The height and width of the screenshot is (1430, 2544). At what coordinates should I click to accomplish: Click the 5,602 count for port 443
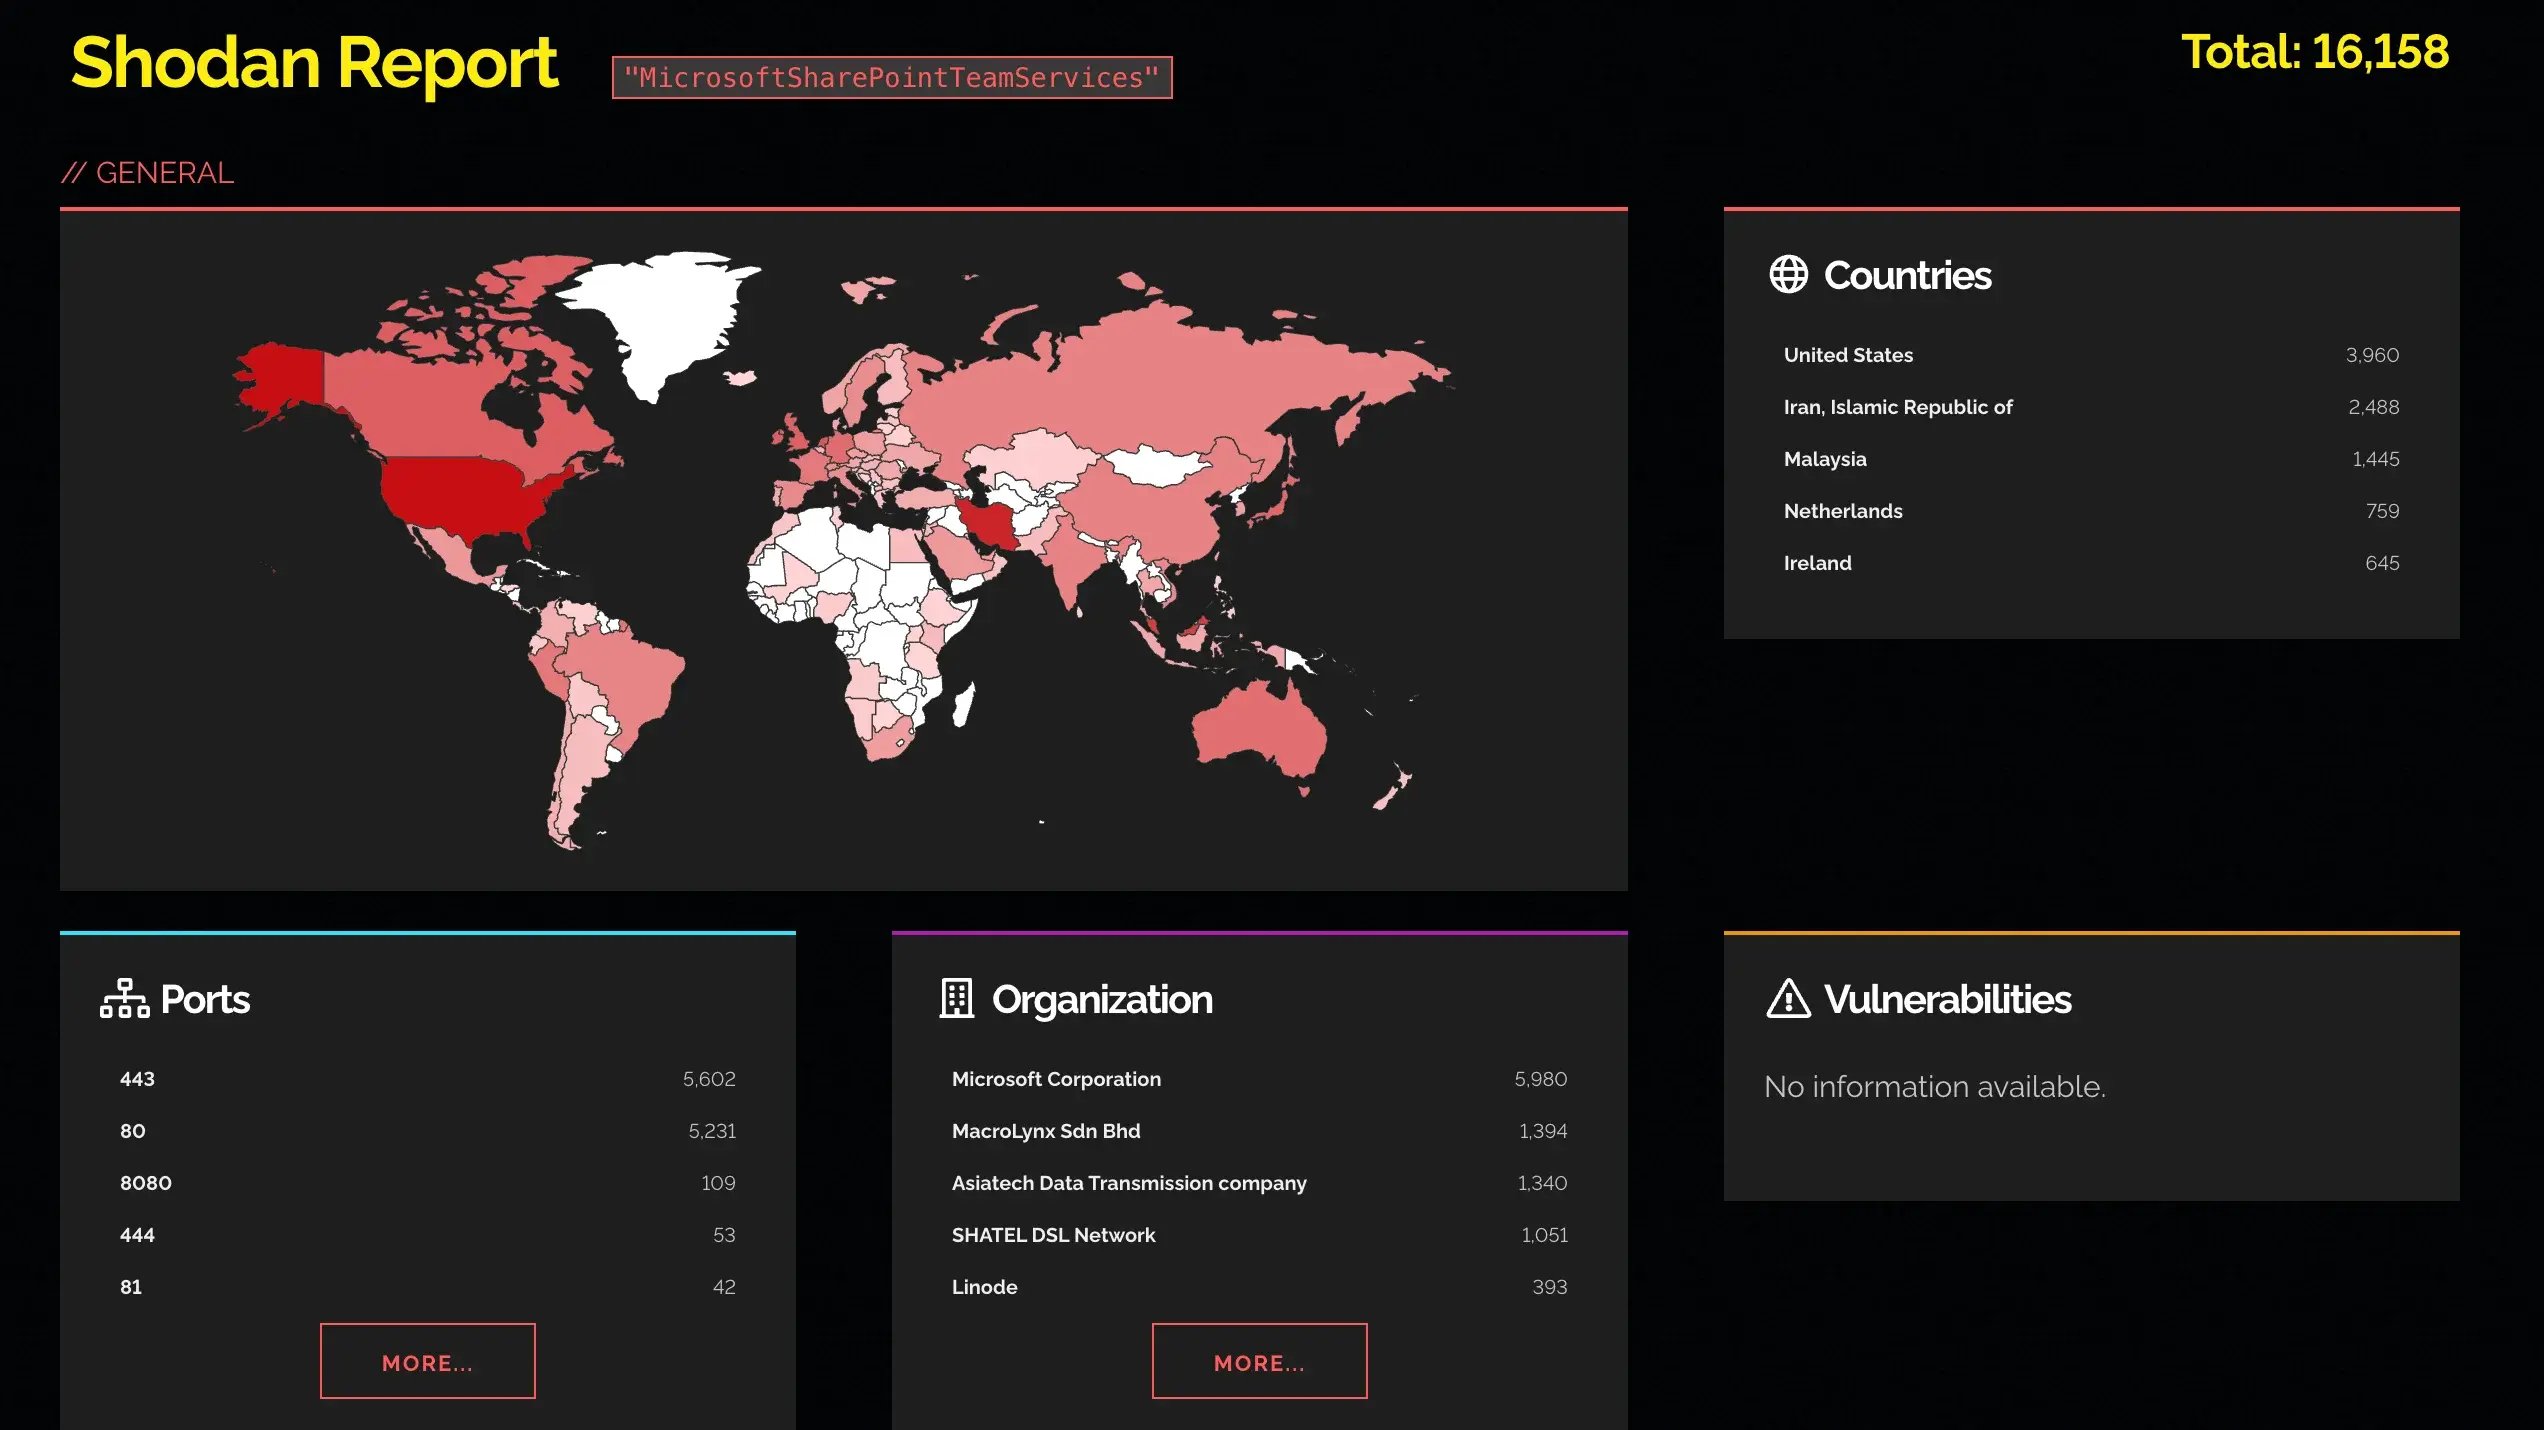tap(709, 1079)
